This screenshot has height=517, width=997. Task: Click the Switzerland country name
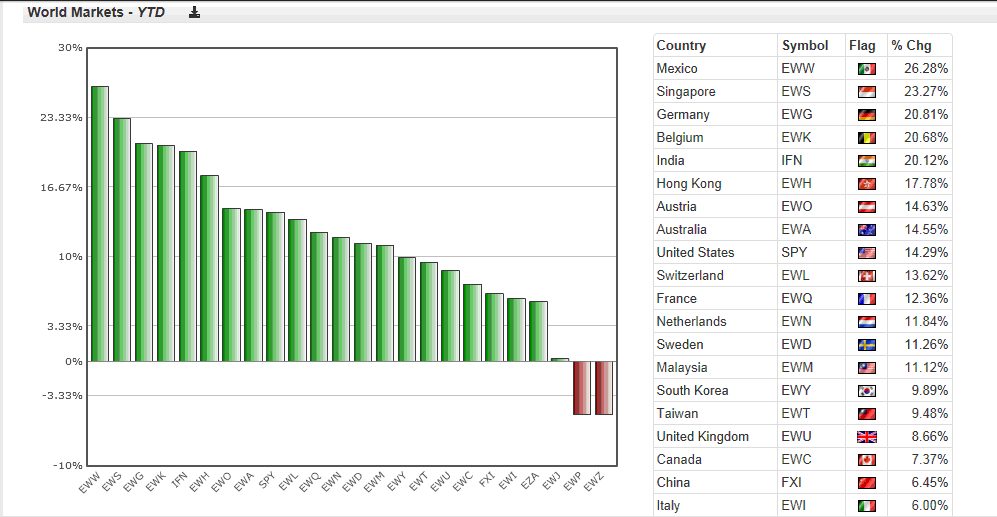690,275
